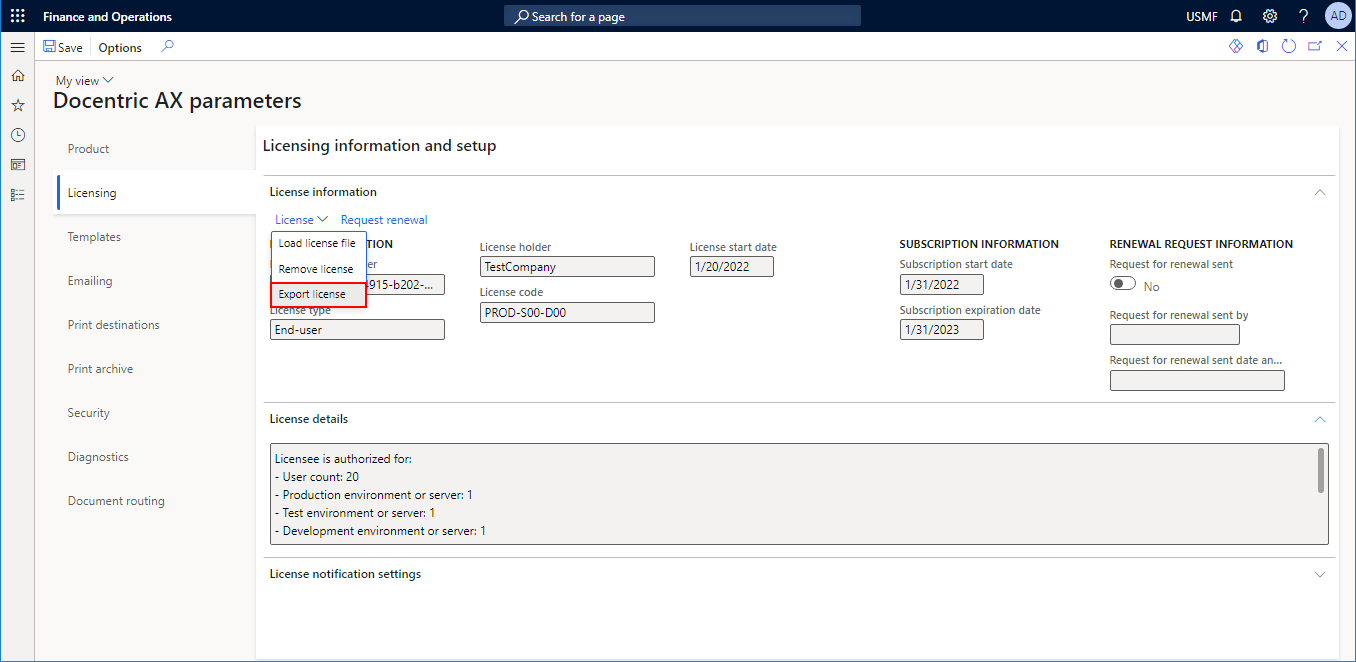Open the app launcher waffle icon
This screenshot has height=662, width=1356.
(x=17, y=16)
